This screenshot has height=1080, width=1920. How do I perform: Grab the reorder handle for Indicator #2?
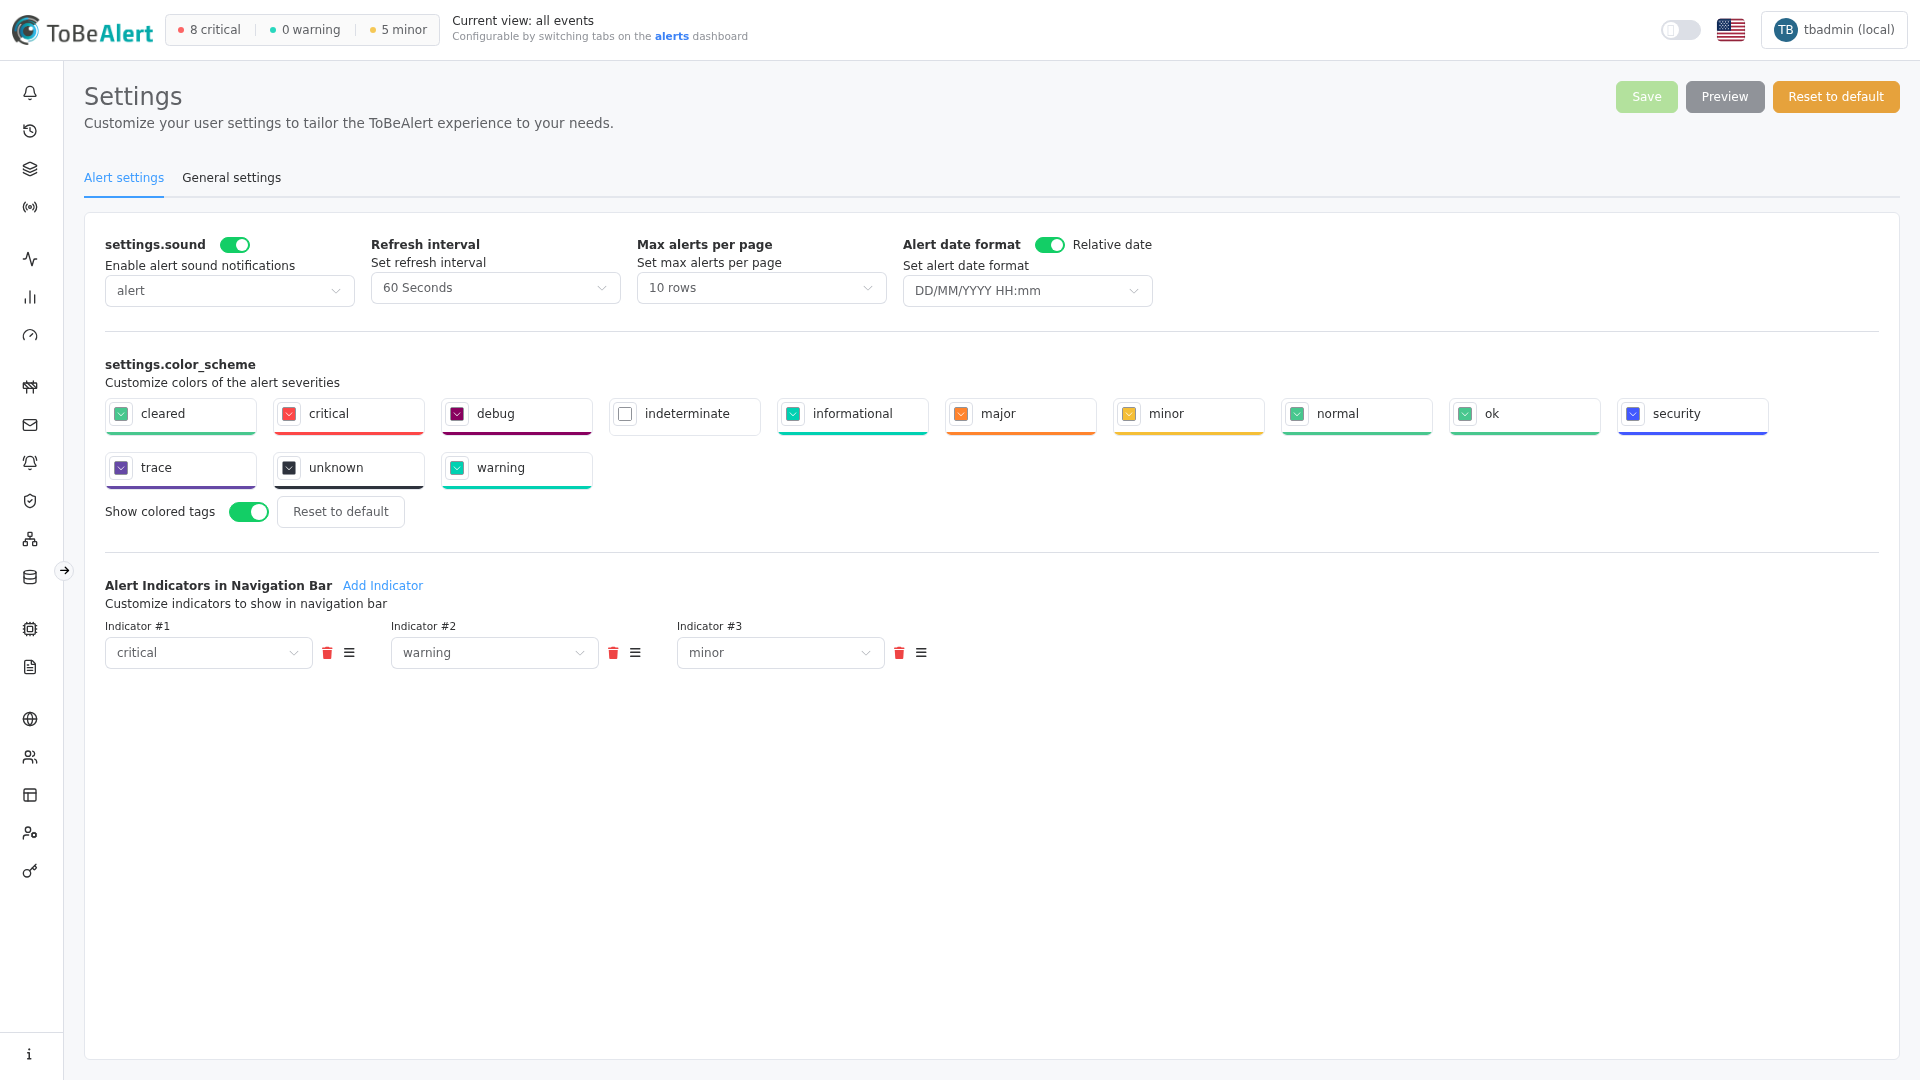[x=635, y=653]
